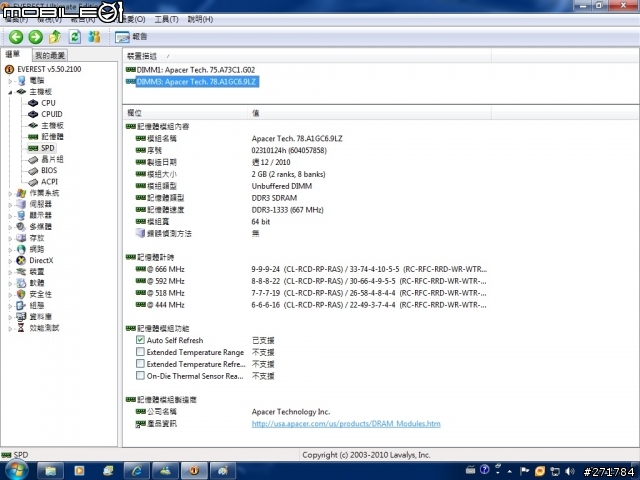Viewport: 640px width, 480px height.
Task: Click the Apacer Technology Inc. company value
Action: coord(291,412)
